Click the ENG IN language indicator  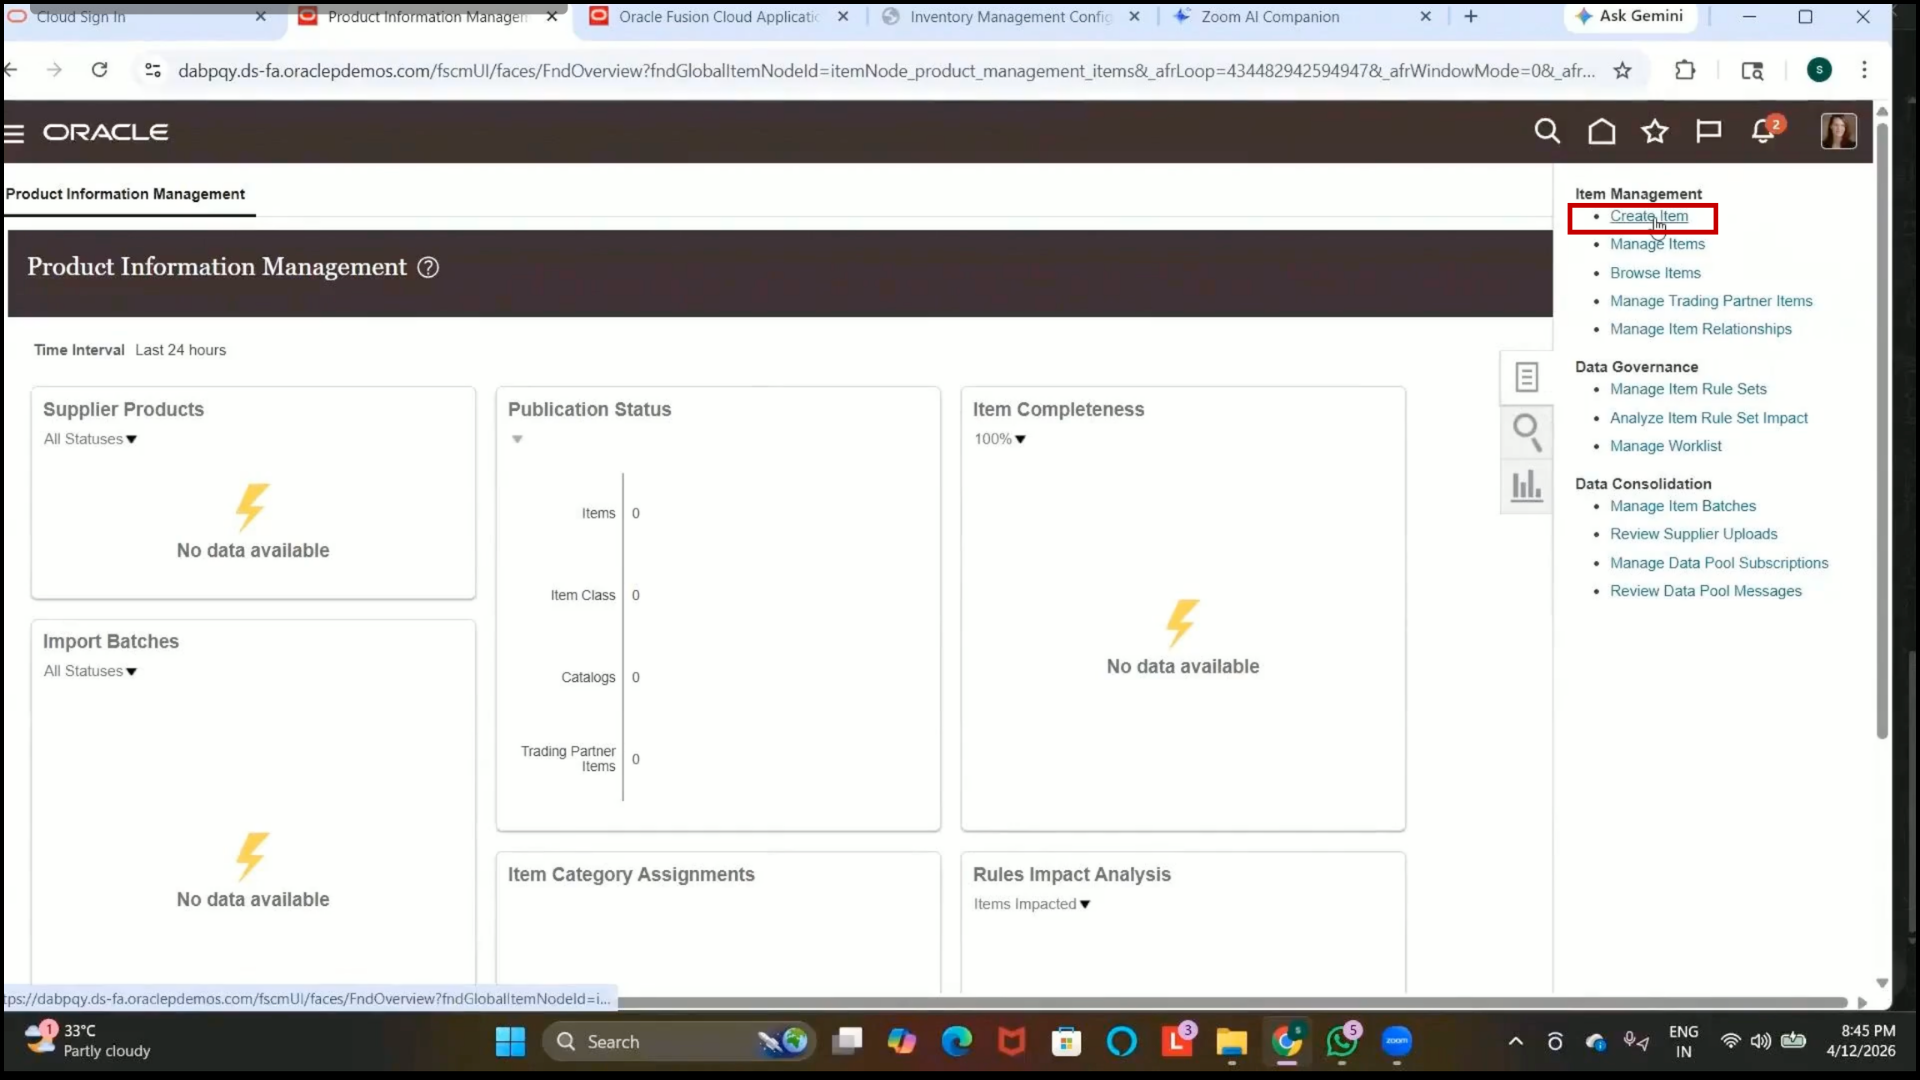pos(1683,1041)
